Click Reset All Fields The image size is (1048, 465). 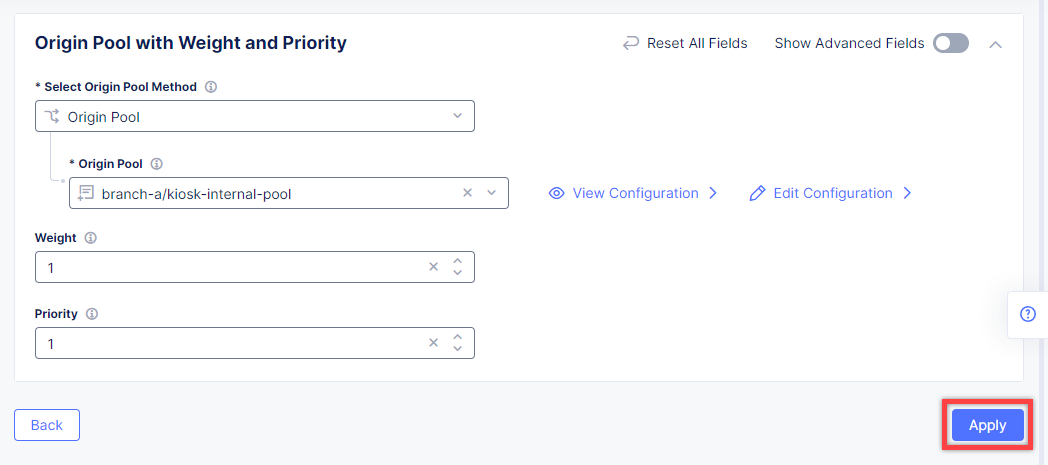pos(685,43)
